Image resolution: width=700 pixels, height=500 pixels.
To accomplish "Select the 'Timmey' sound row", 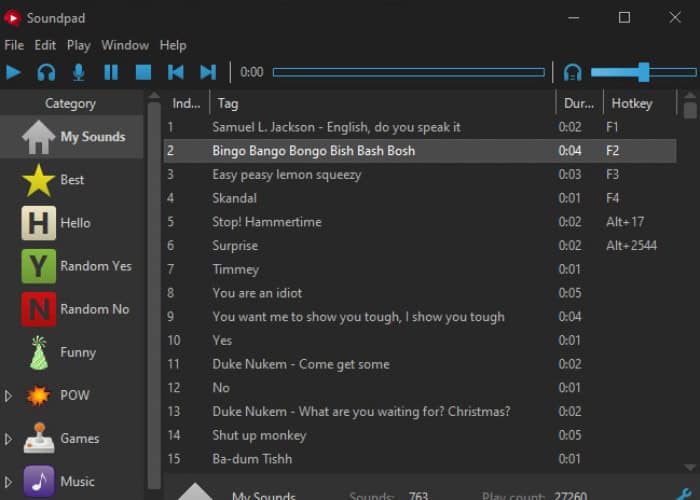I will point(420,269).
